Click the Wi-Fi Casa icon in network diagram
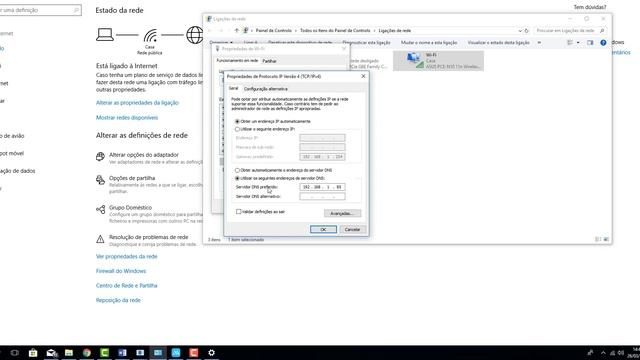The height and width of the screenshot is (360, 640). (x=150, y=36)
